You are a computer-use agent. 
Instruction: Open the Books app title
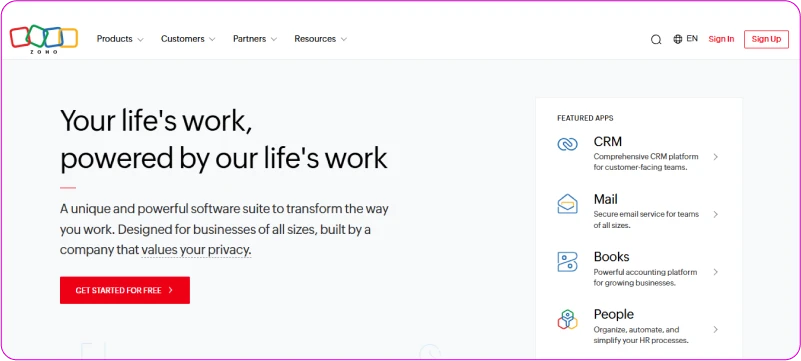coord(611,256)
